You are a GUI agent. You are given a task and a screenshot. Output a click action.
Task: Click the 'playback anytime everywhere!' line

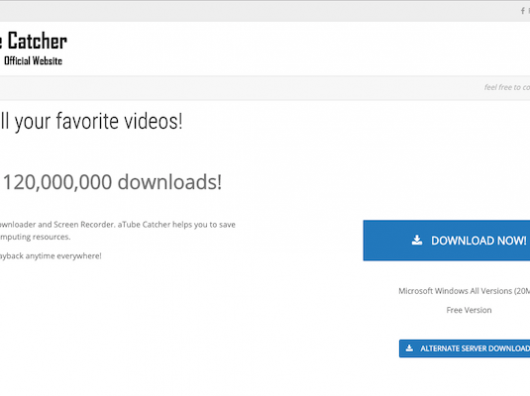51,256
